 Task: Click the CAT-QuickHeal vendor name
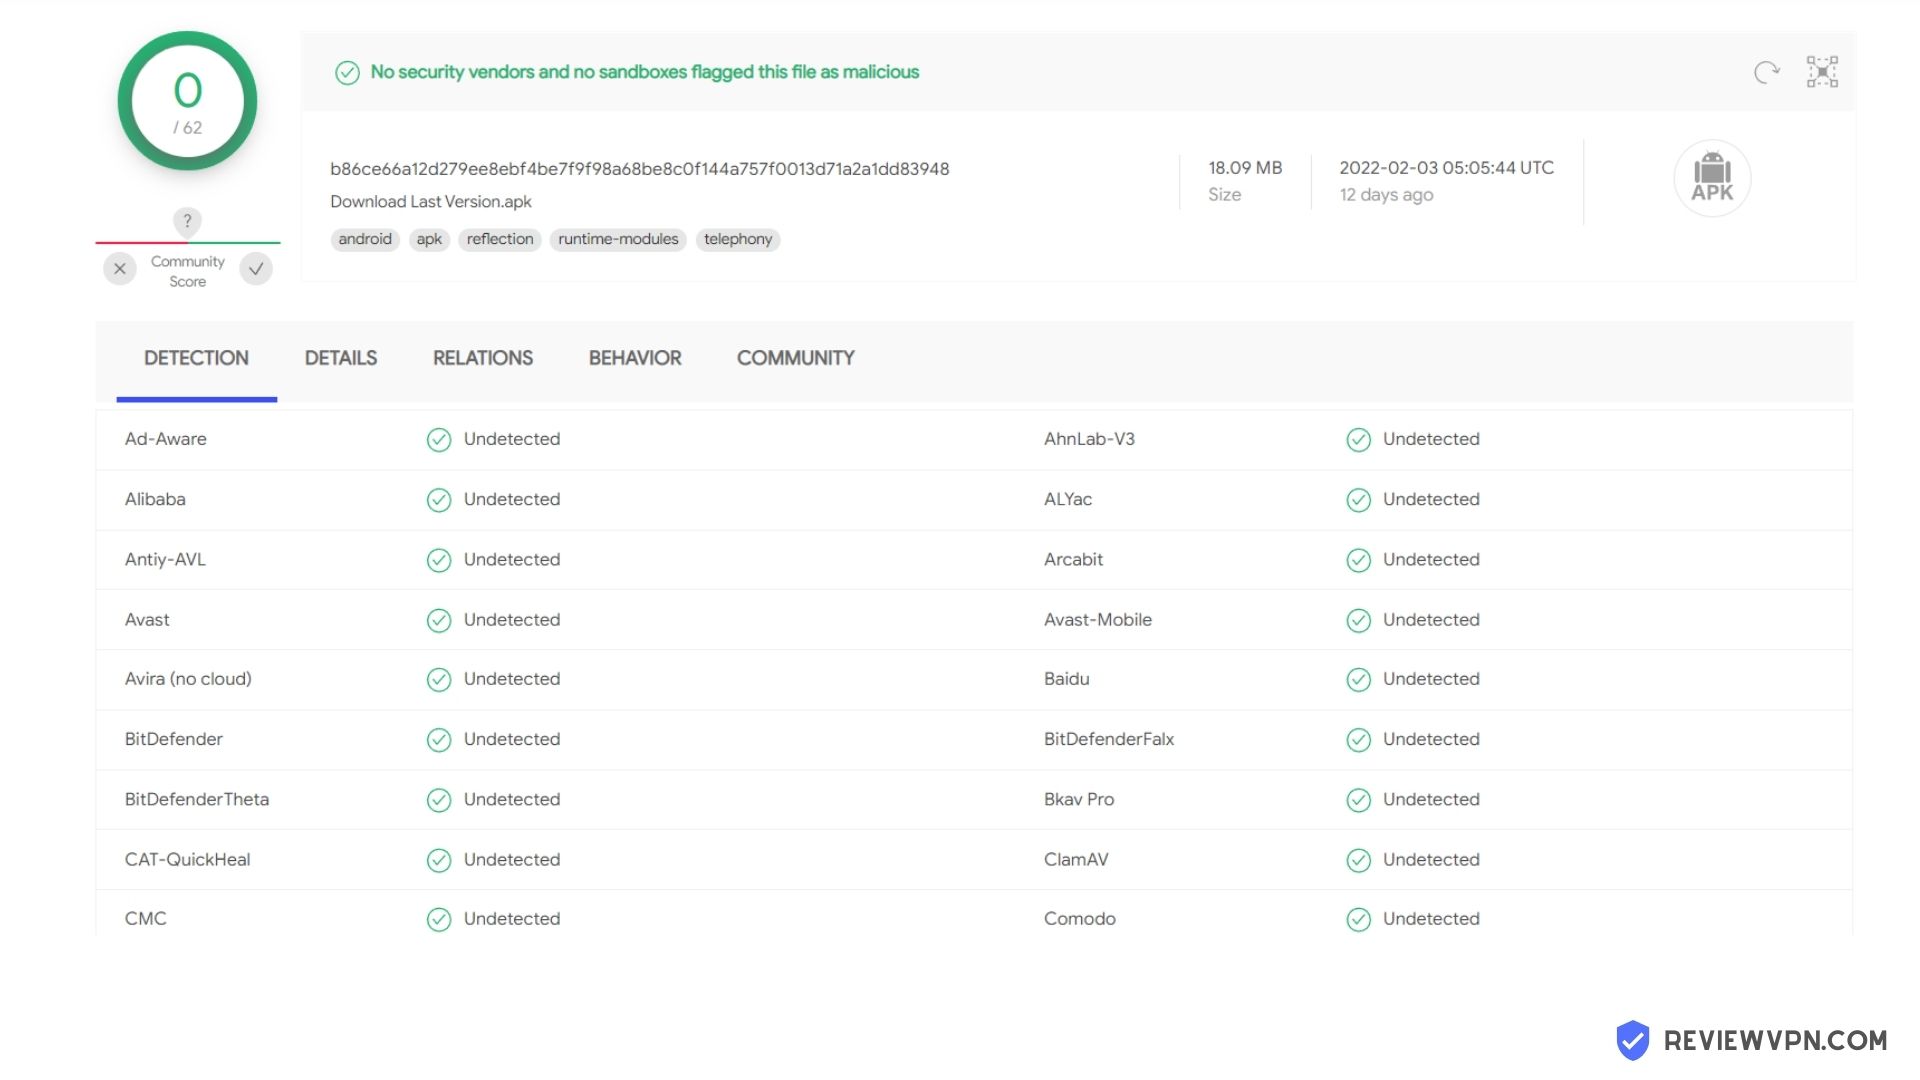(188, 859)
